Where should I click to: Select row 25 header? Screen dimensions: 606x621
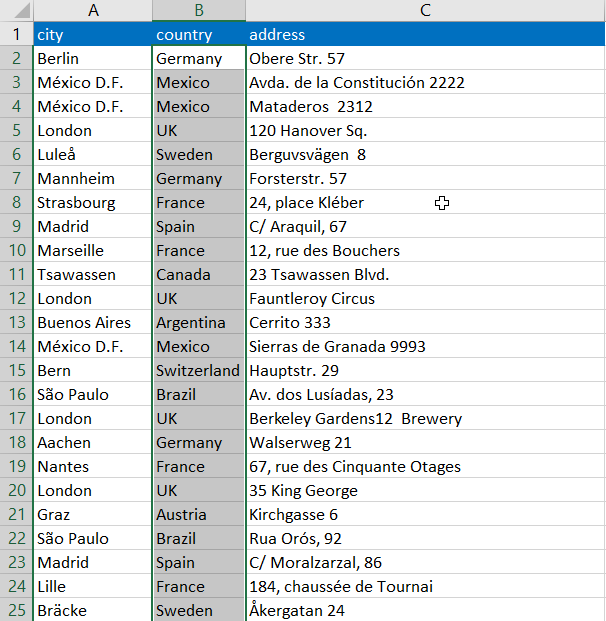16,610
